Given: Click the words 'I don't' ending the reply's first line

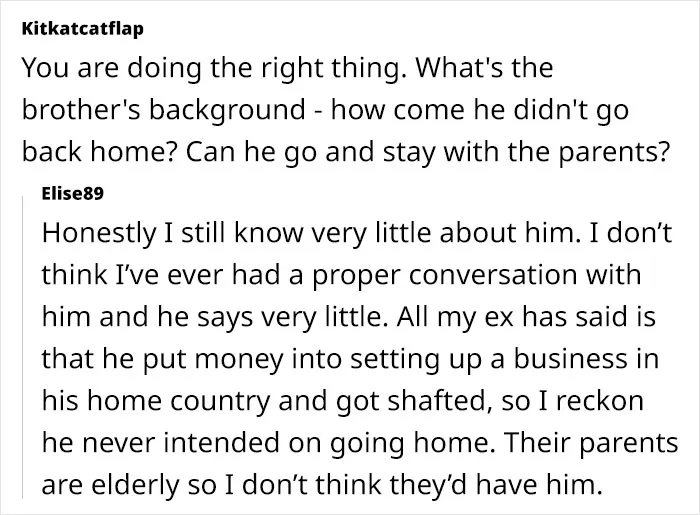Looking at the screenshot, I should pyautogui.click(x=631, y=233).
